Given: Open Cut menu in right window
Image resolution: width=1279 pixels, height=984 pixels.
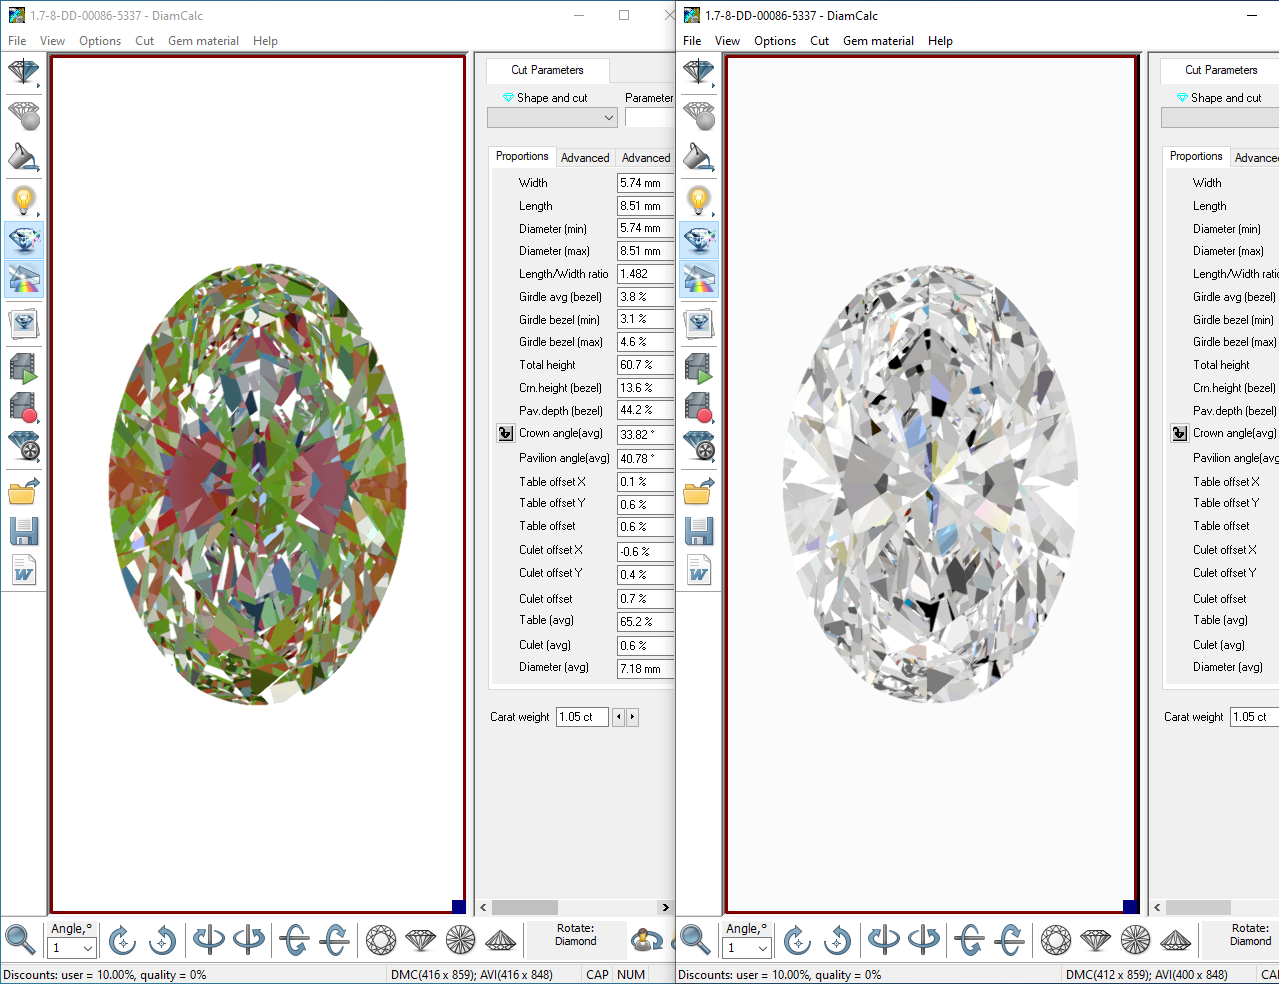Looking at the screenshot, I should click(819, 41).
